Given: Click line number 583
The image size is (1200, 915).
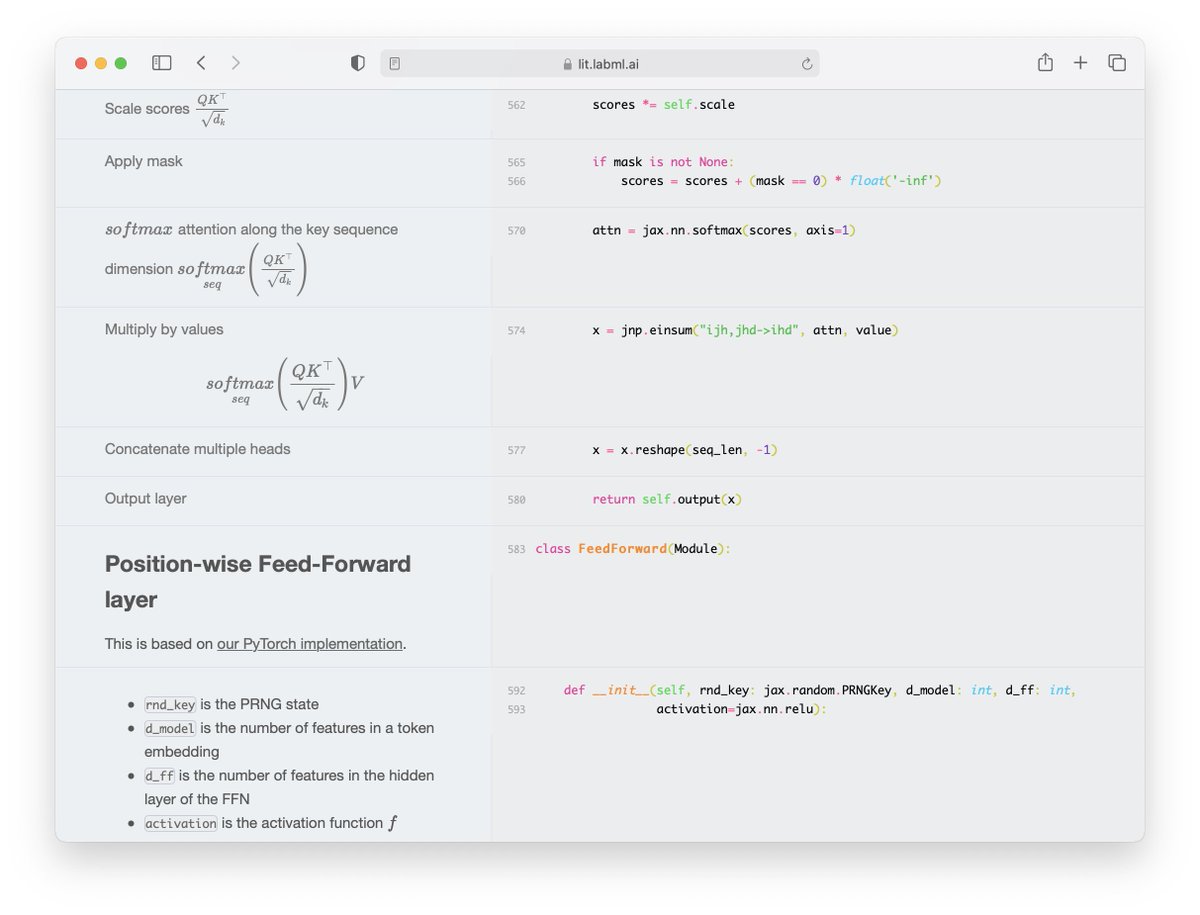Looking at the screenshot, I should [x=516, y=550].
